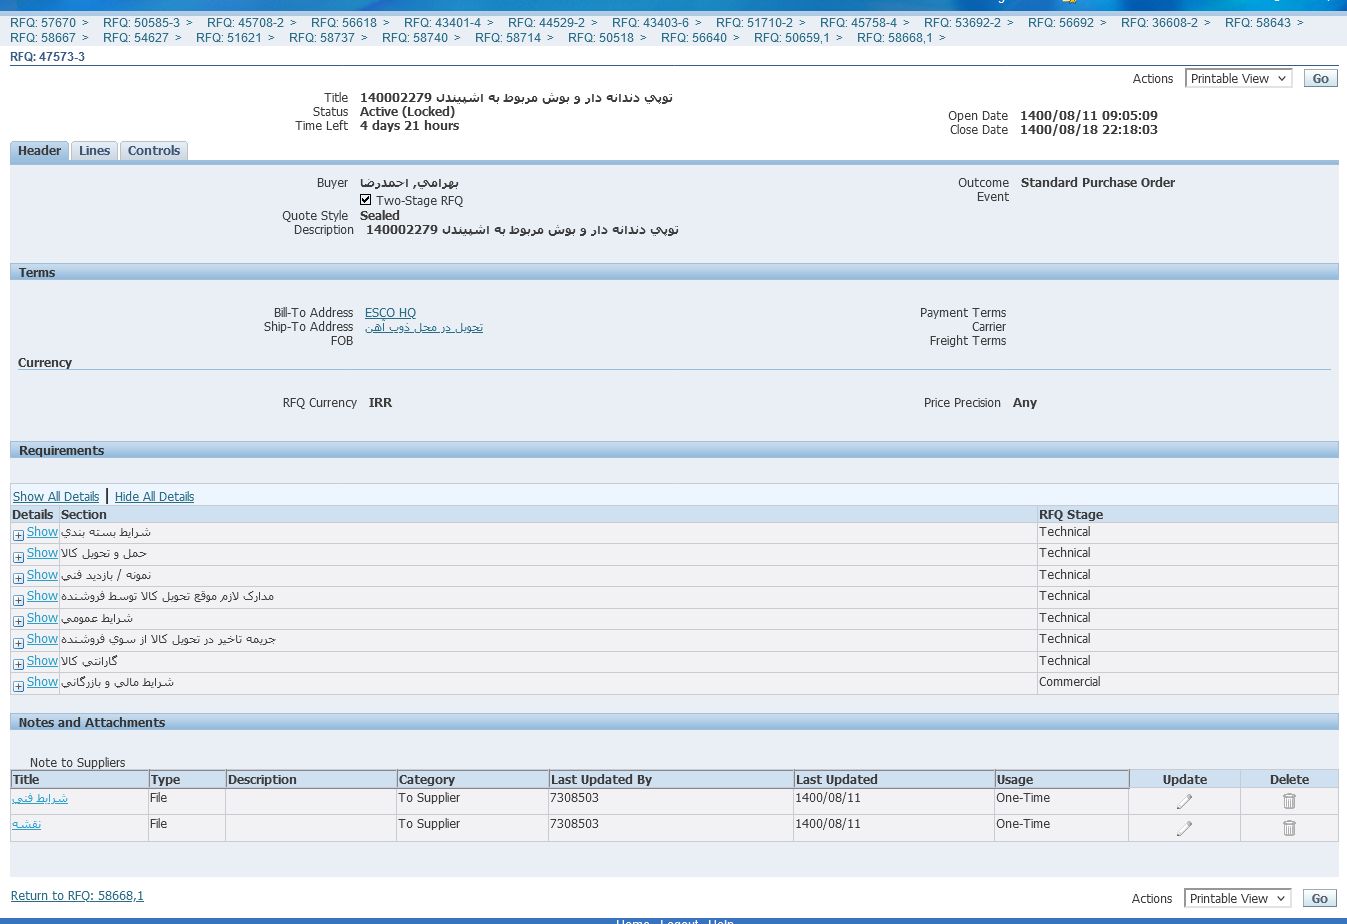Click the top Go button

click(x=1321, y=78)
